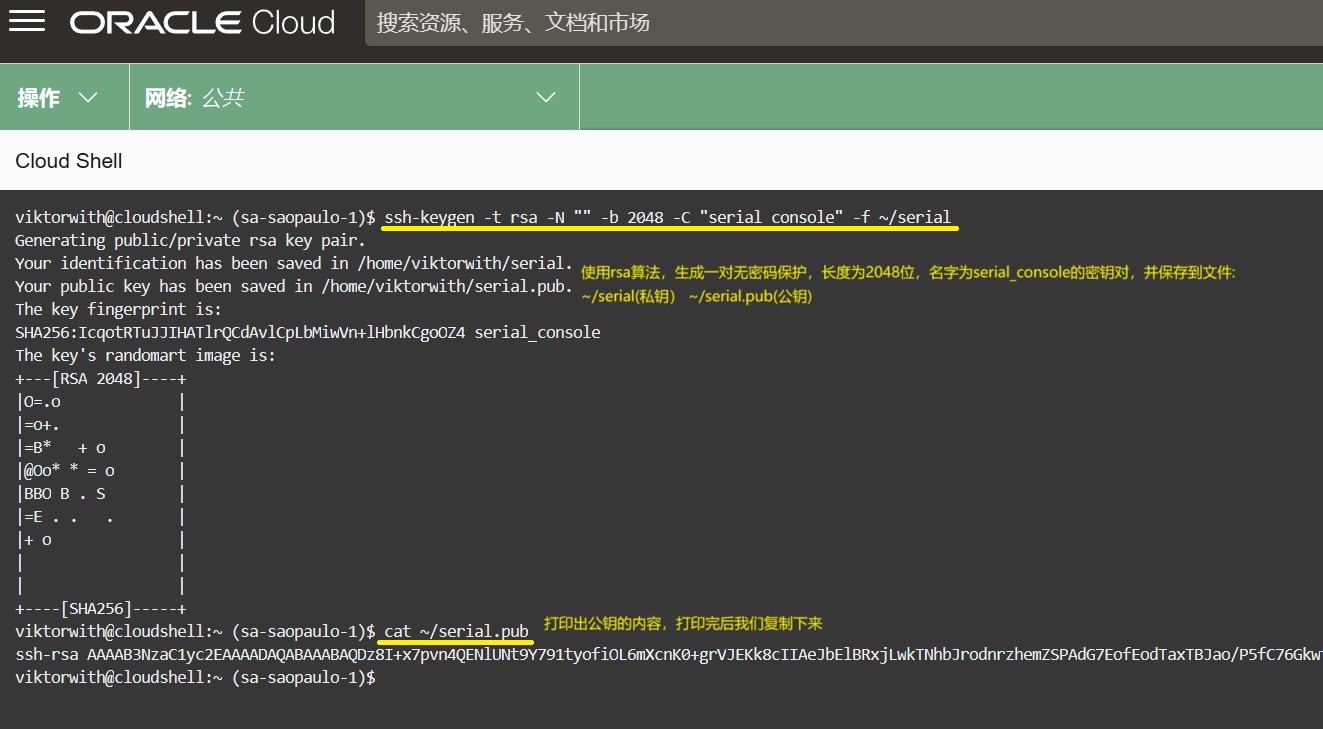Open the 网络: 公共 network dropdown
This screenshot has width=1323, height=729.
point(350,97)
